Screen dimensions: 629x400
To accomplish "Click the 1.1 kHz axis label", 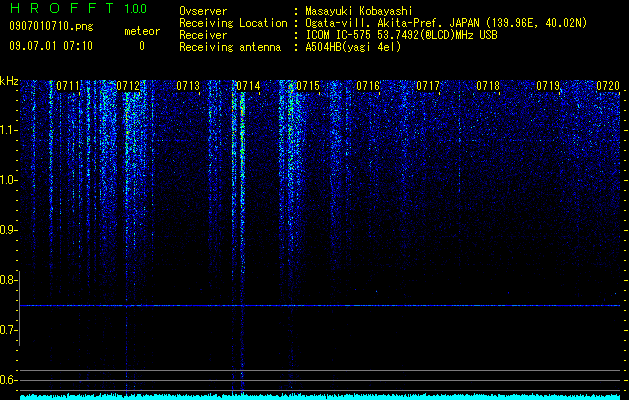I will tap(9, 130).
